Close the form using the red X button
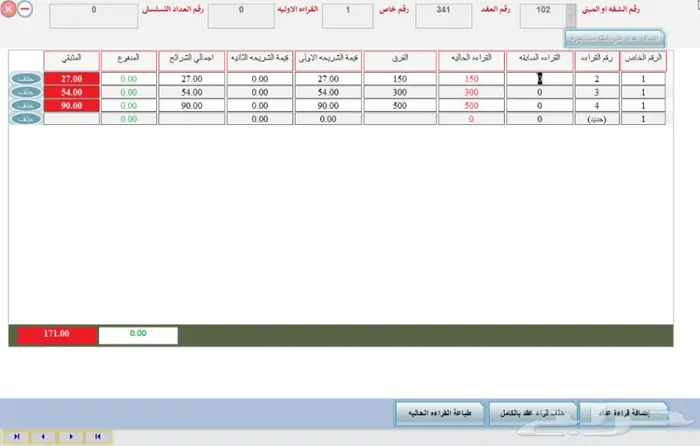This screenshot has width=700, height=446. (x=8, y=9)
